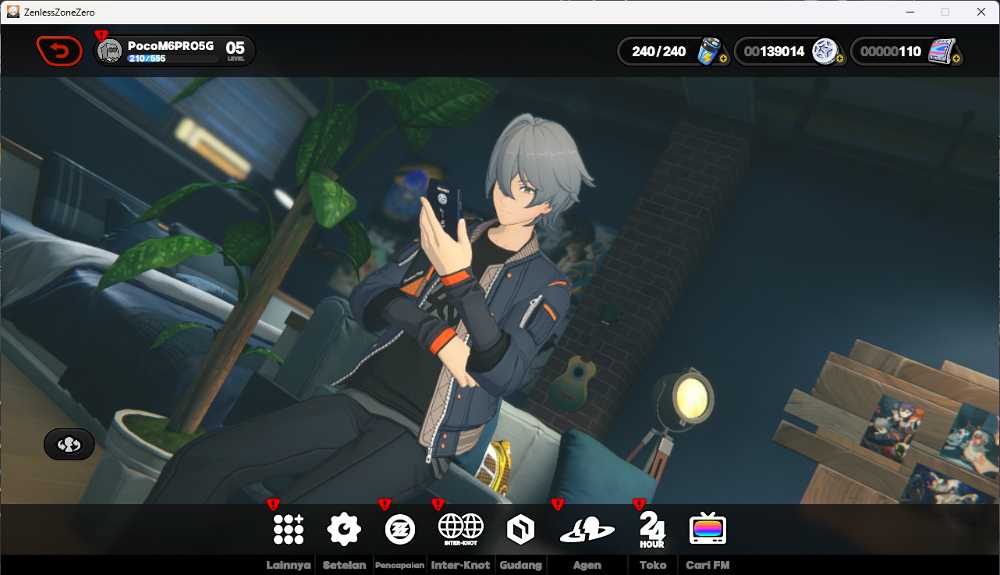The width and height of the screenshot is (1000, 575).
Task: Close the ZenlessZoneZero window
Action: 981,12
